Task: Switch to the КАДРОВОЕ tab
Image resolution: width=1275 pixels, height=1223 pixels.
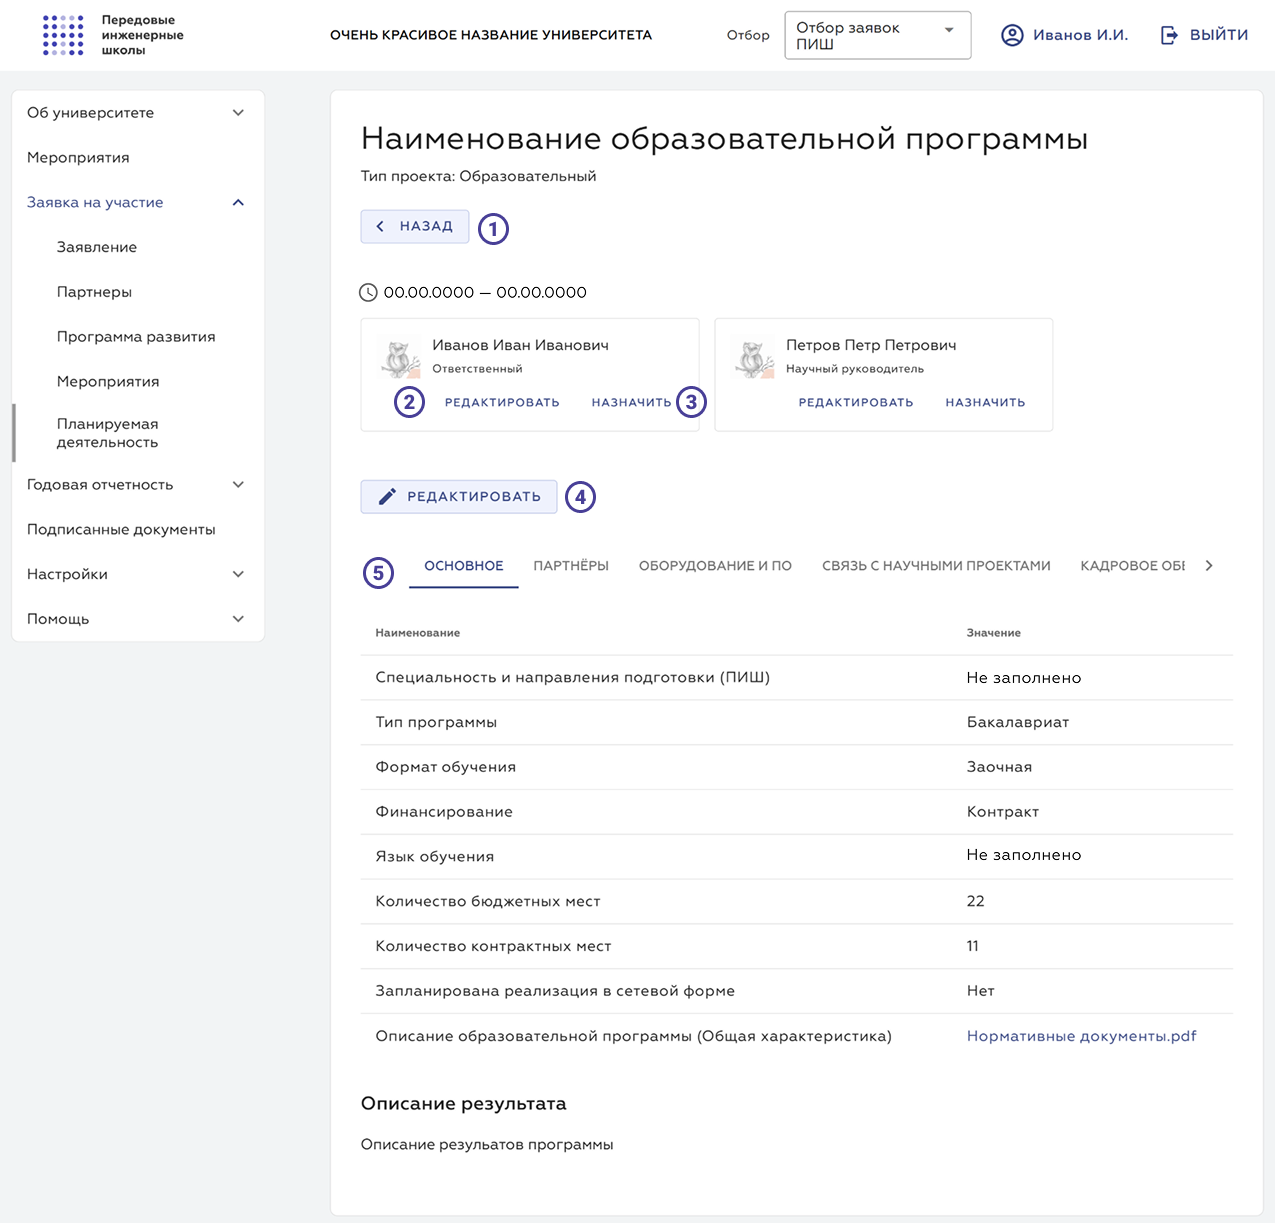Action: click(1132, 566)
